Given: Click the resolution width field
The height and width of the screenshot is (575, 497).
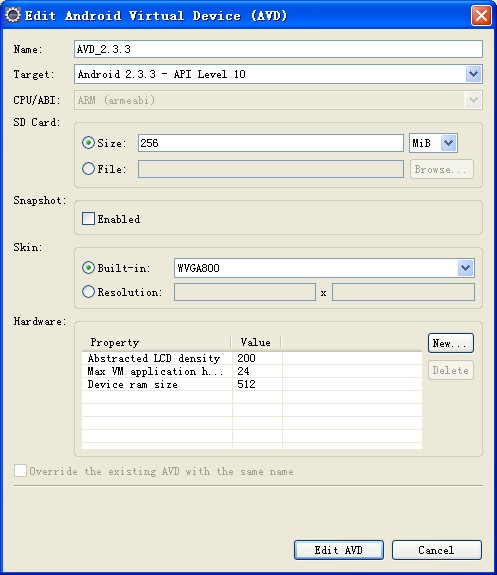Looking at the screenshot, I should coord(245,292).
